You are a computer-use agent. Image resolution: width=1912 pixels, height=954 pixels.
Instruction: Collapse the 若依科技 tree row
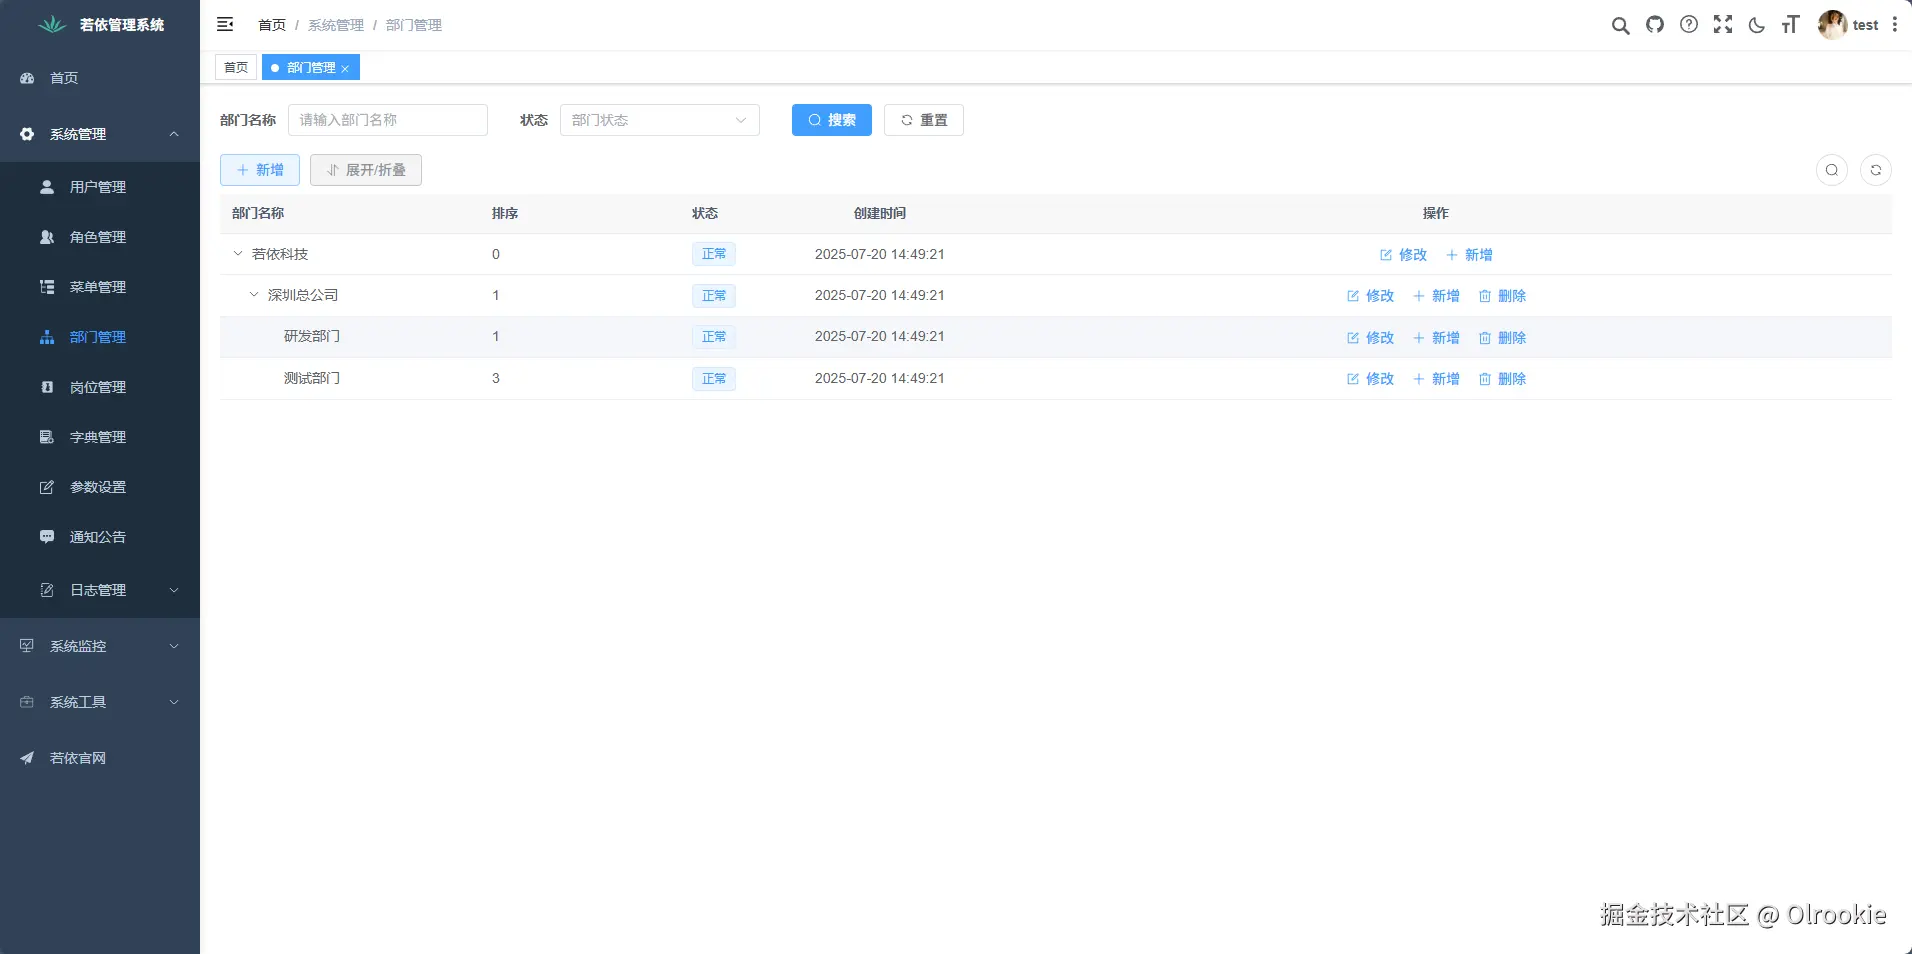click(238, 254)
